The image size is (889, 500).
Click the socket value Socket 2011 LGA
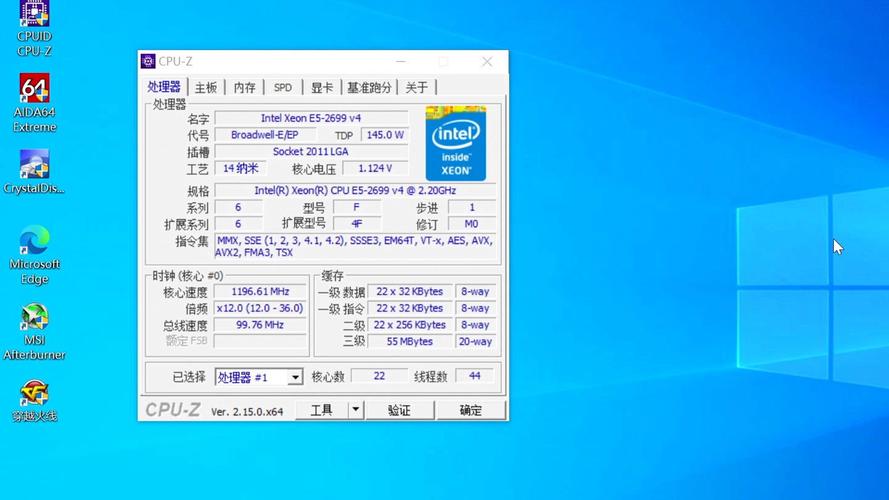tap(311, 151)
